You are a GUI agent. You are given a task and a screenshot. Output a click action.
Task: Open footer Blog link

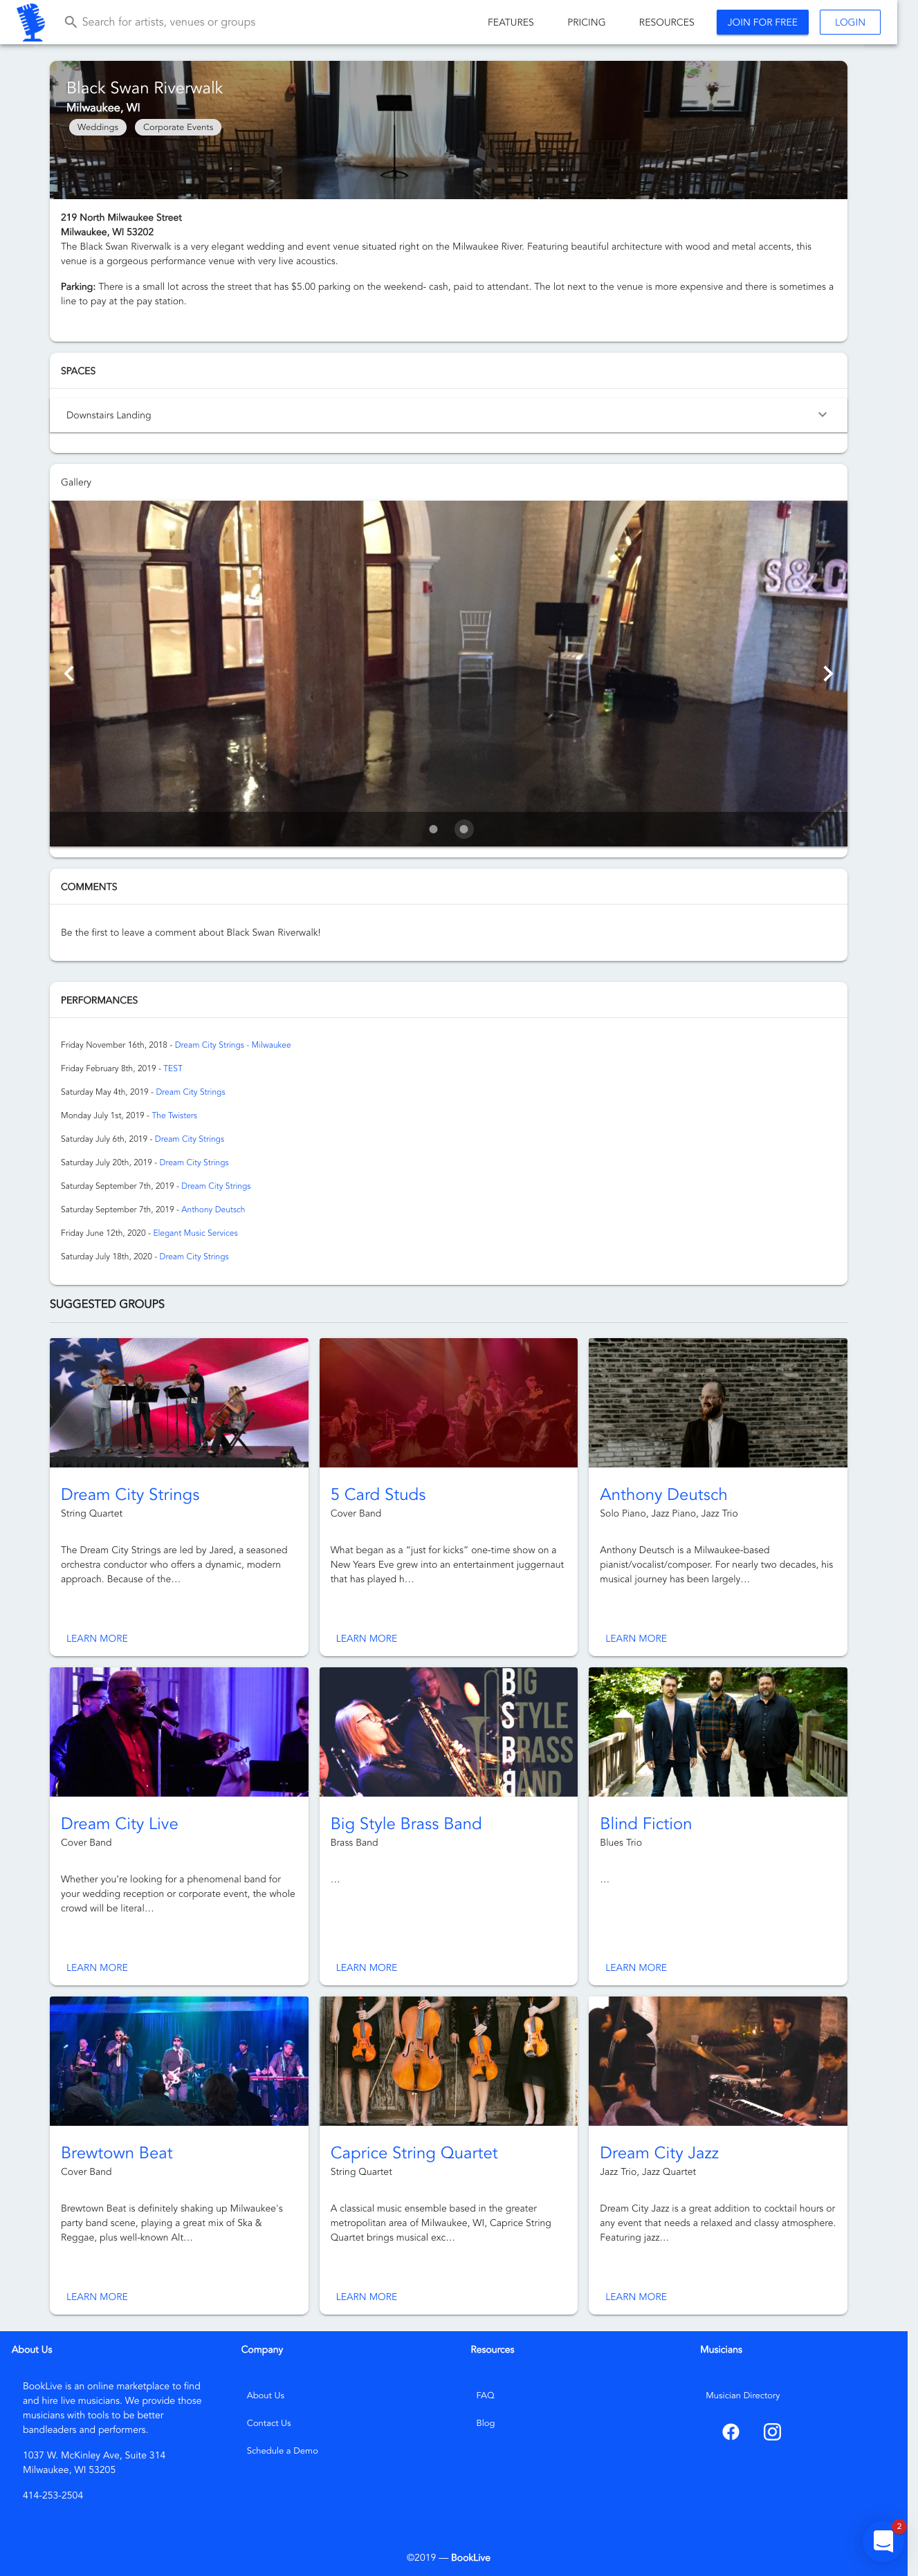point(485,2423)
